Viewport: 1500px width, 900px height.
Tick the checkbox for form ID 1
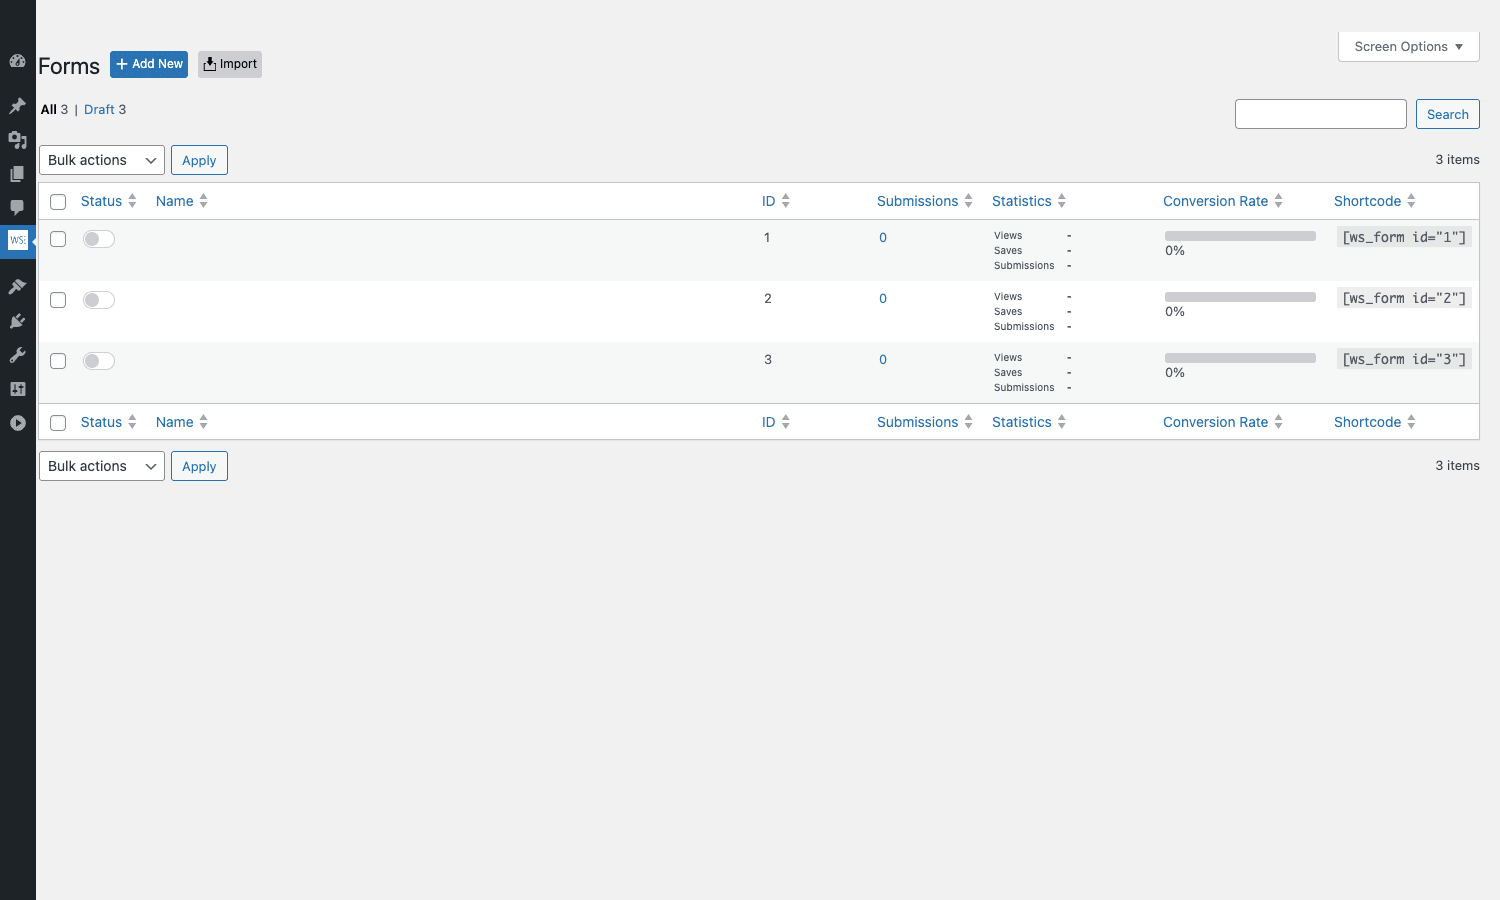coord(58,239)
